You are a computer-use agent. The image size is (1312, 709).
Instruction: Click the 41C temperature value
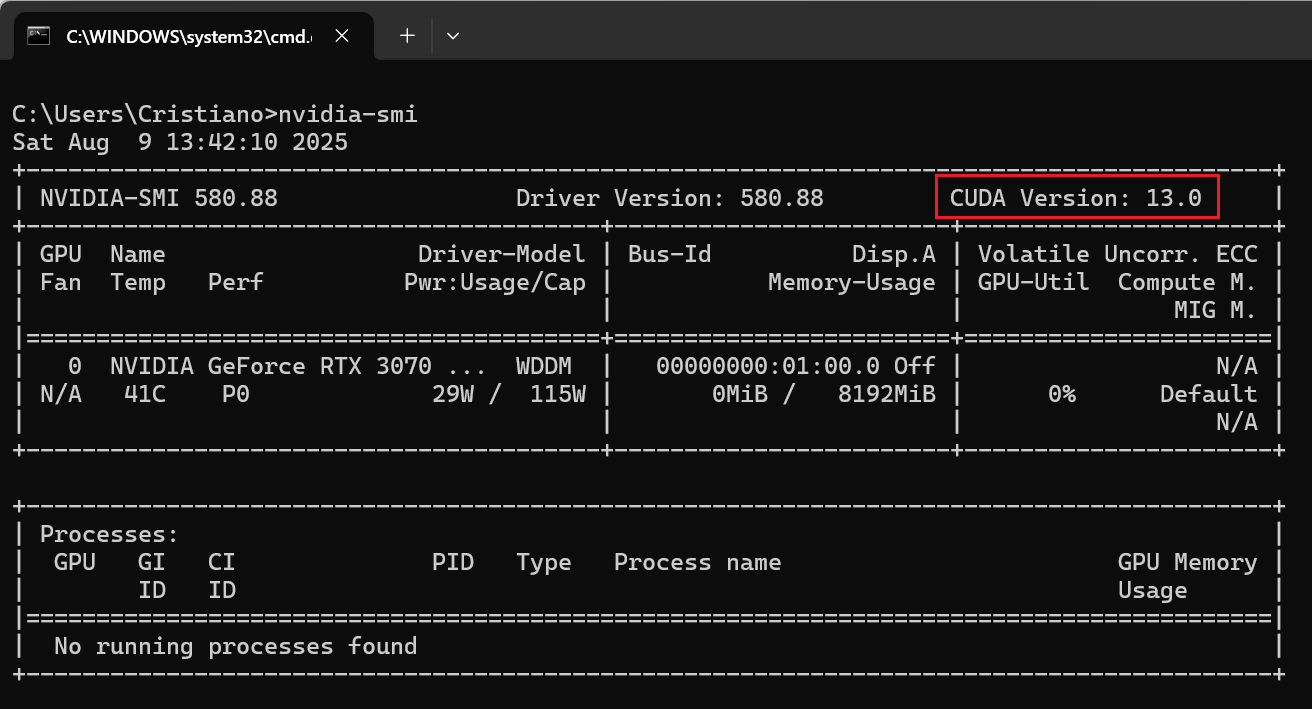[x=145, y=394]
